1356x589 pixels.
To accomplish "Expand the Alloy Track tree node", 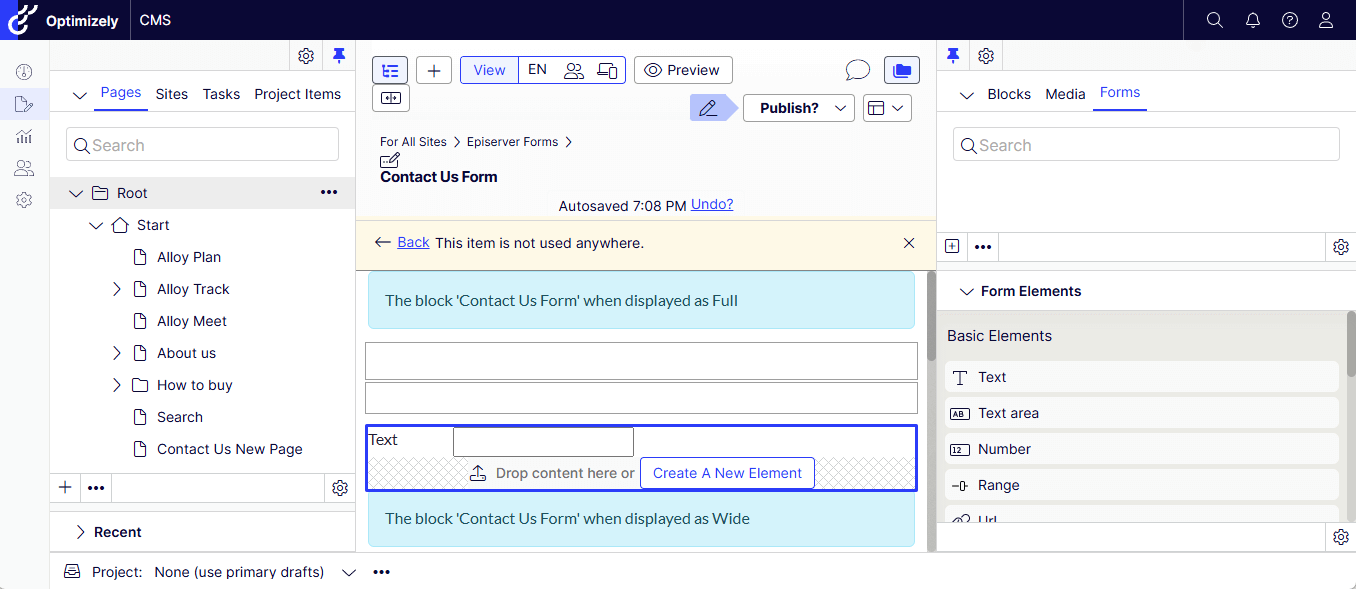I will click(x=117, y=289).
